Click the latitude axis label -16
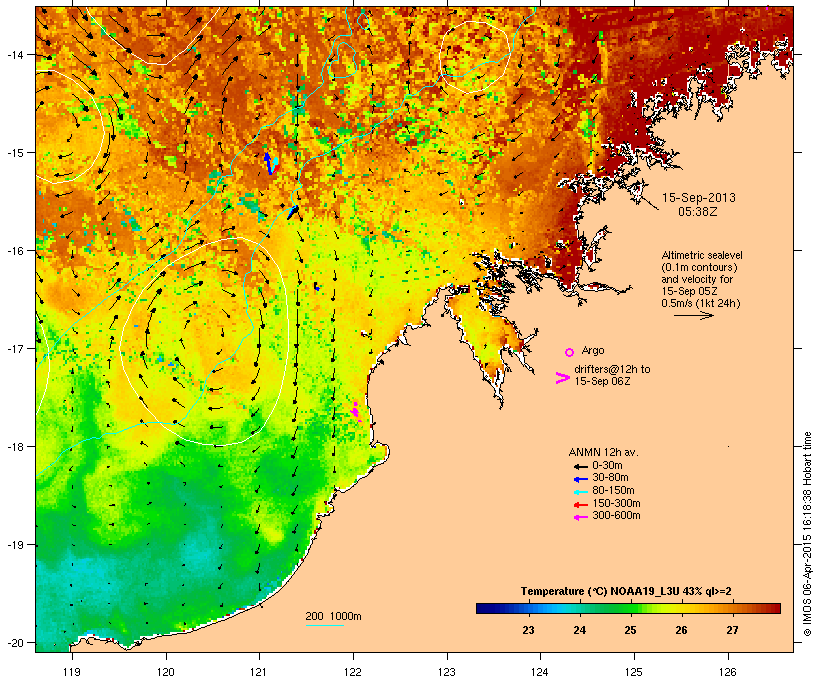 pyautogui.click(x=14, y=251)
